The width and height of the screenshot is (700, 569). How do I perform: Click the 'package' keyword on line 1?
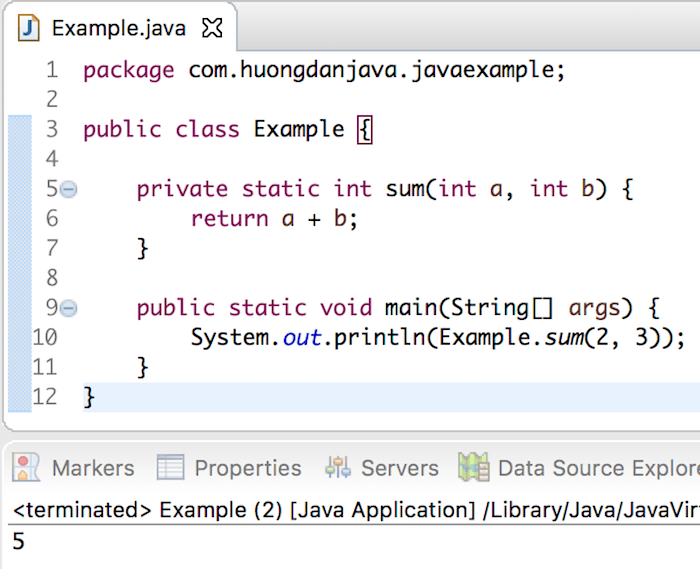129,71
